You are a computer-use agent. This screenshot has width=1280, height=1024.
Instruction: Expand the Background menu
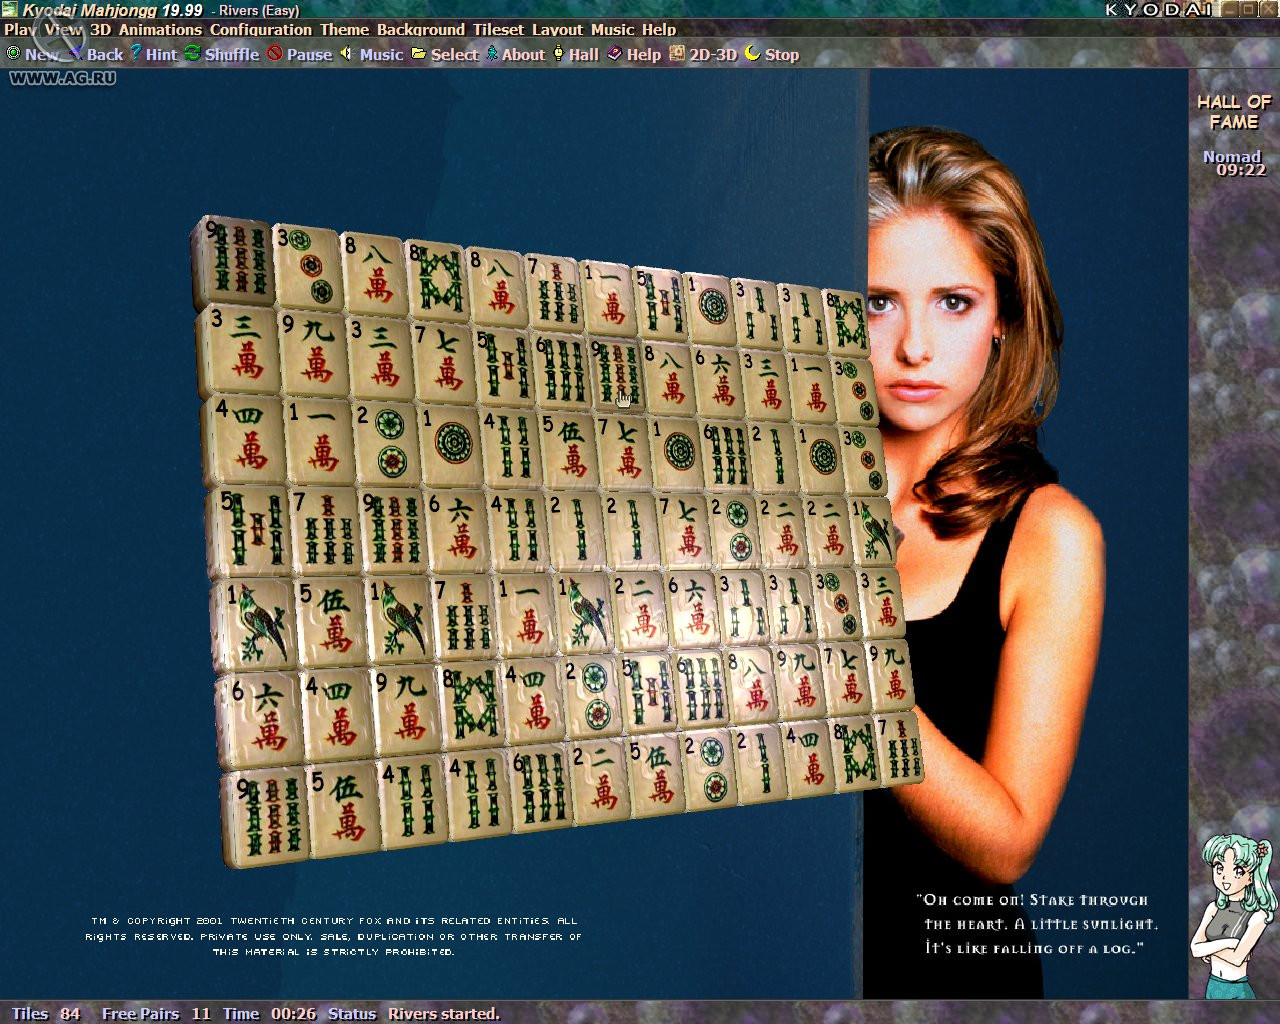pyautogui.click(x=420, y=30)
